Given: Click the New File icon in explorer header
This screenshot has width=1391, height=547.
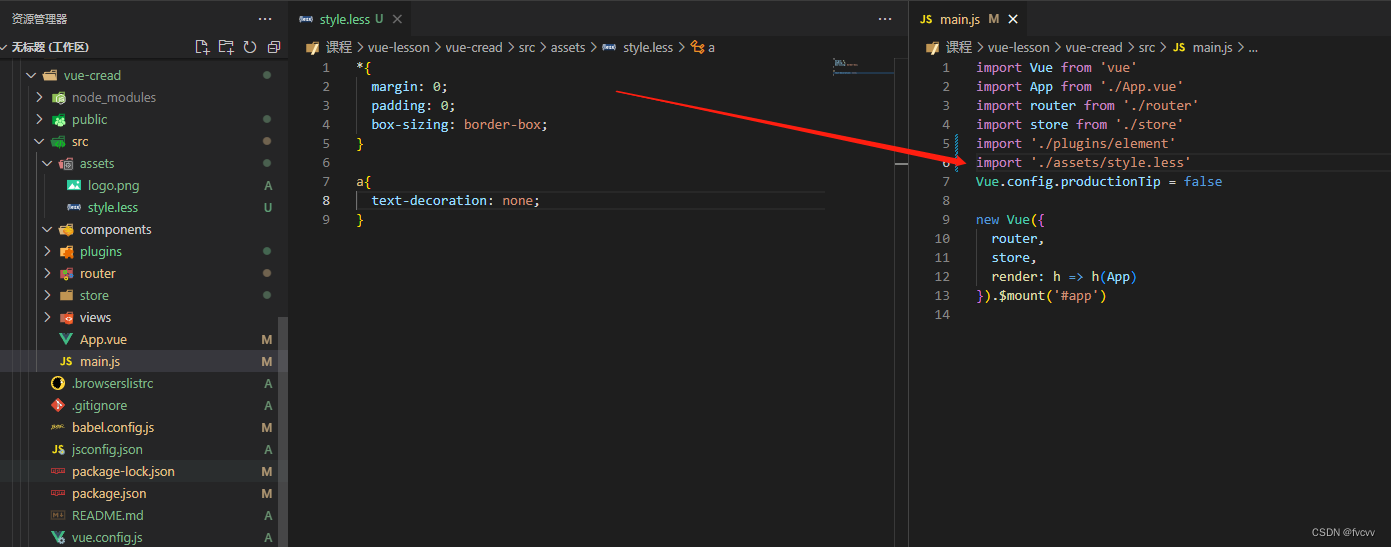Looking at the screenshot, I should click(202, 47).
